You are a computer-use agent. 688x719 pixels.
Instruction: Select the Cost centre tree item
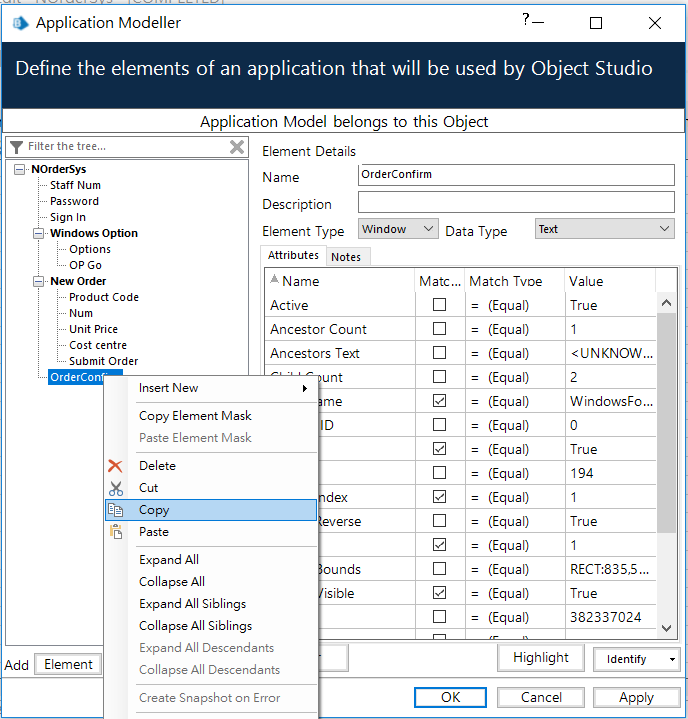point(98,345)
